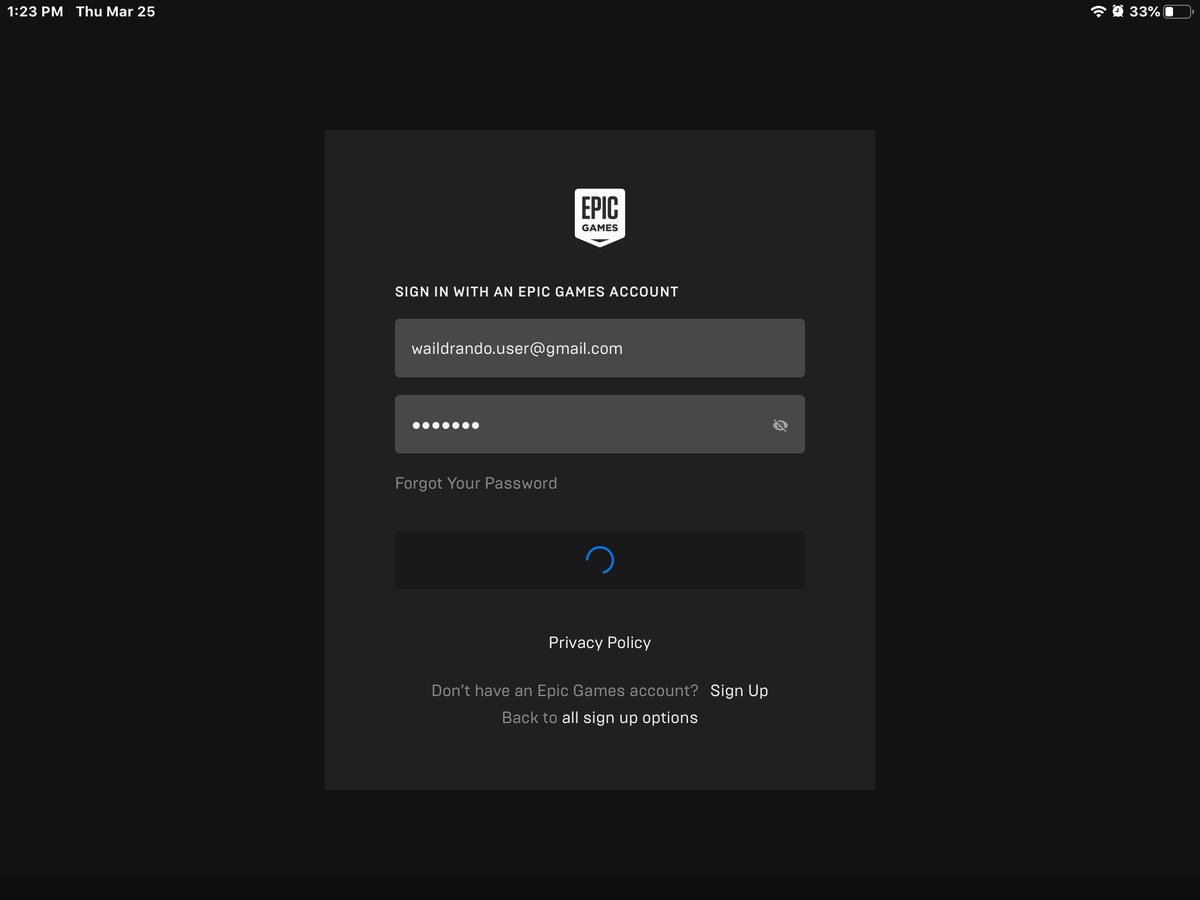
Task: Toggle password visibility eye icon
Action: pos(780,425)
